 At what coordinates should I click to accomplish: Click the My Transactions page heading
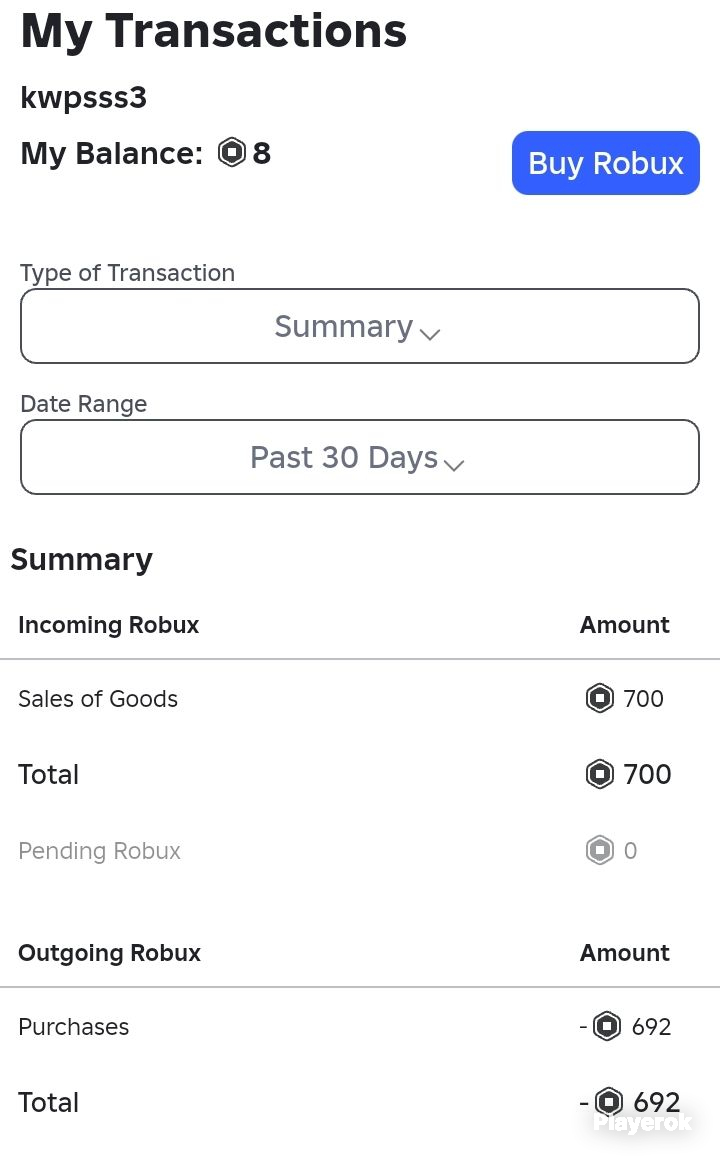click(214, 31)
